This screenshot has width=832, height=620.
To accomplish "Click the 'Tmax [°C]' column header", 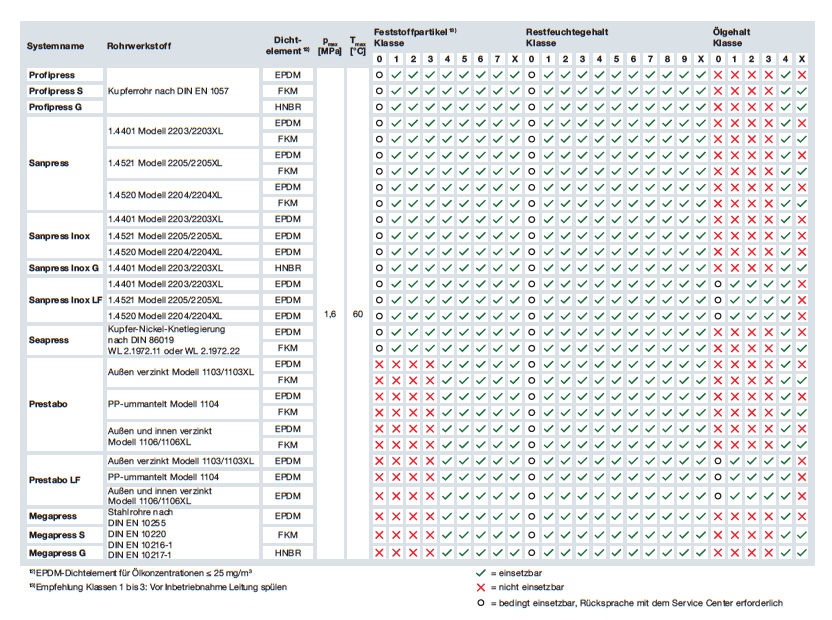I will (358, 46).
